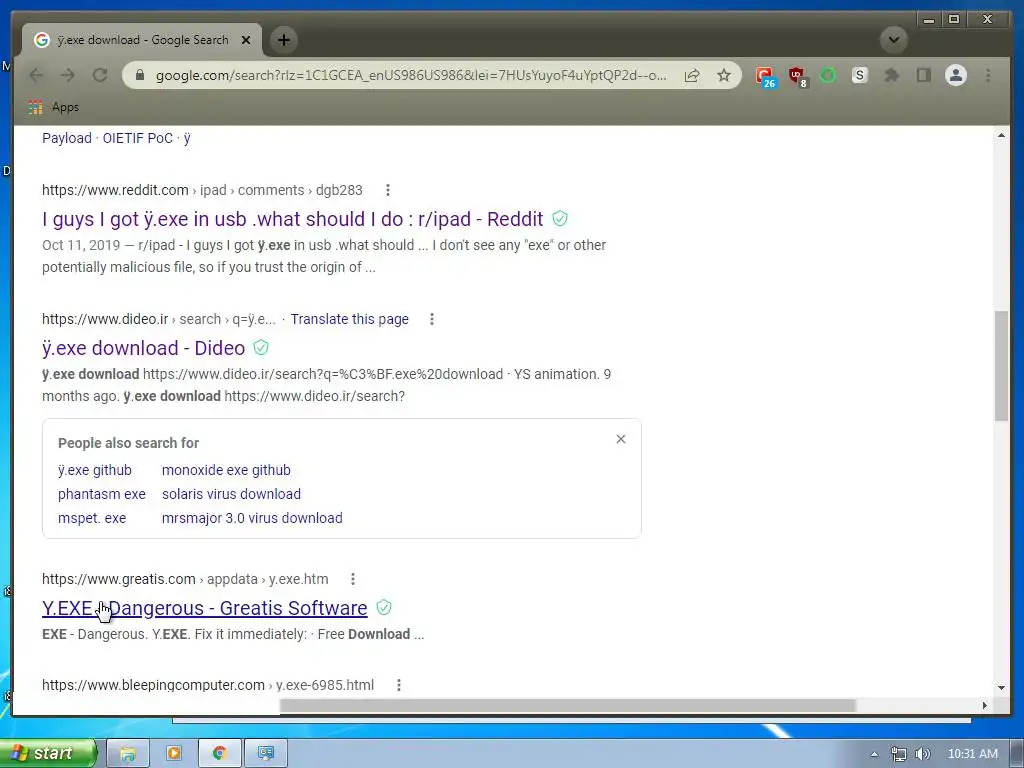Select the ÿ.exe download Google Search tab
Viewport: 1024px width, 768px height.
[x=142, y=40]
